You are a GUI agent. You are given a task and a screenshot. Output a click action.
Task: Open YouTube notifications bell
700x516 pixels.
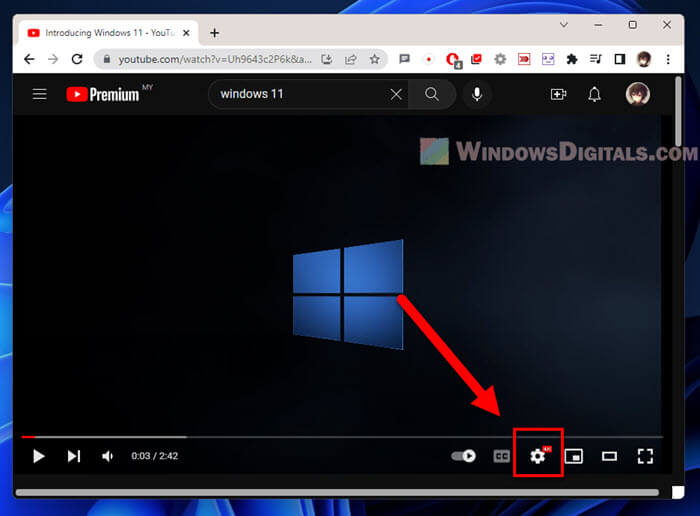tap(595, 94)
